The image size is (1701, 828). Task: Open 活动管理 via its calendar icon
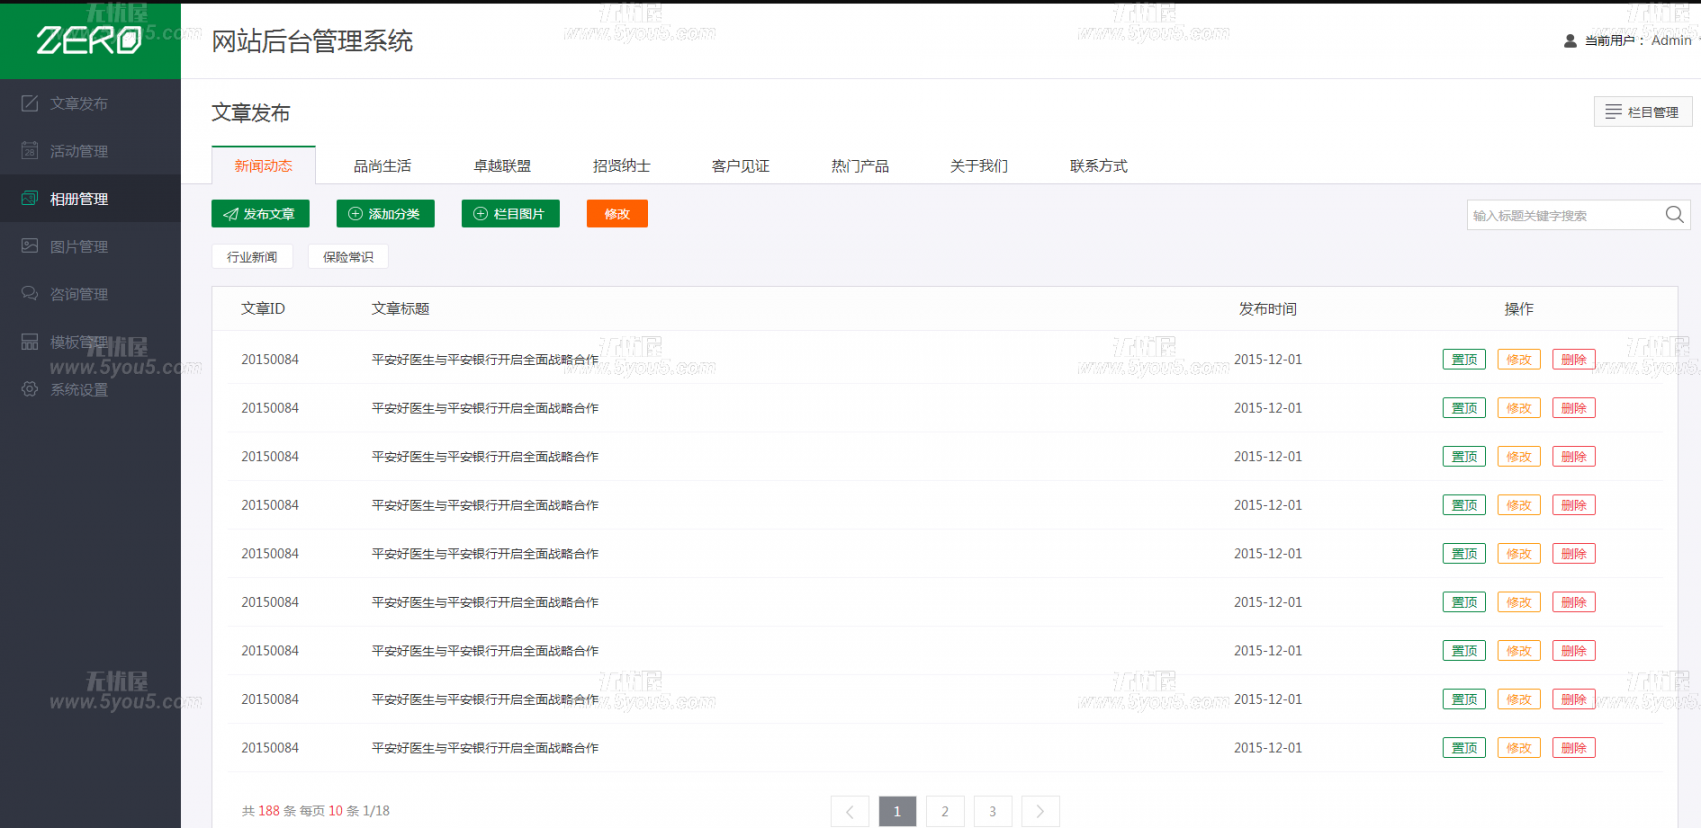click(x=30, y=150)
